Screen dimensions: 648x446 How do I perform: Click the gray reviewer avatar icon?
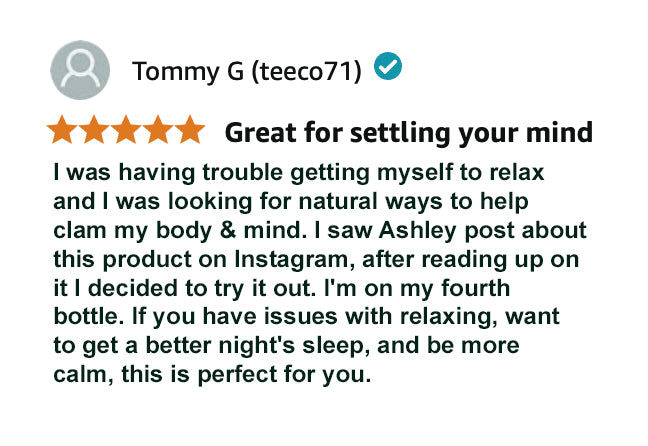click(x=81, y=71)
